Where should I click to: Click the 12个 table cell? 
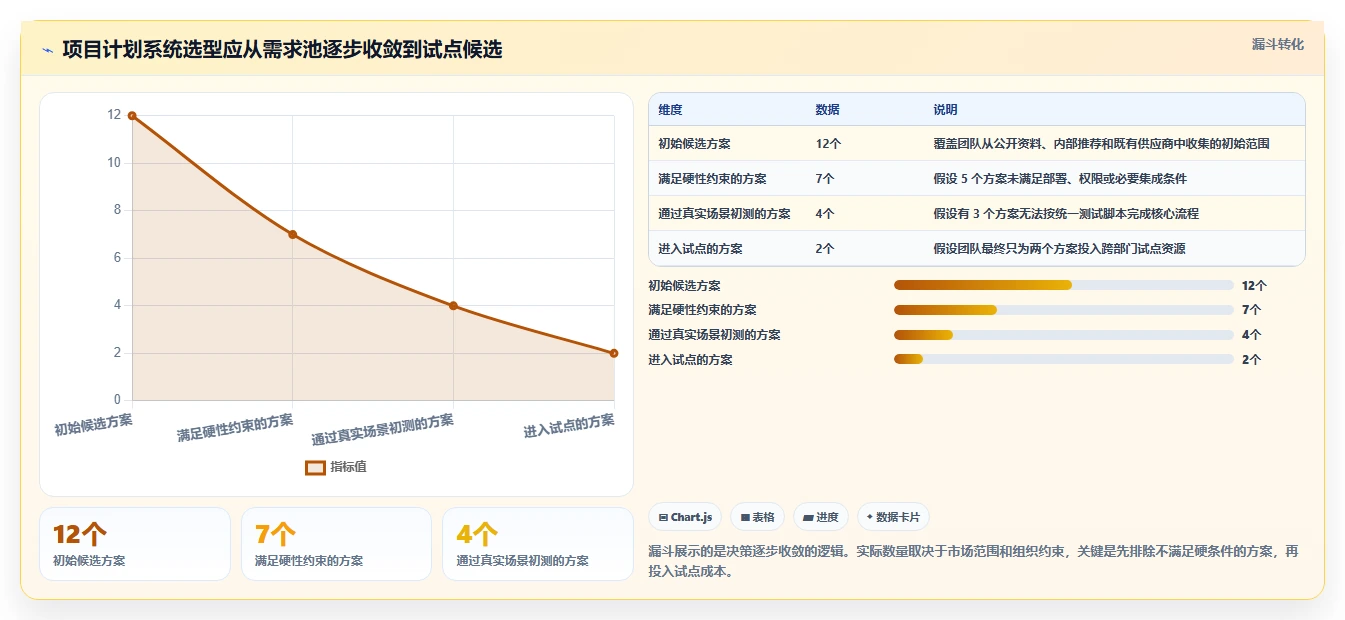[x=828, y=144]
